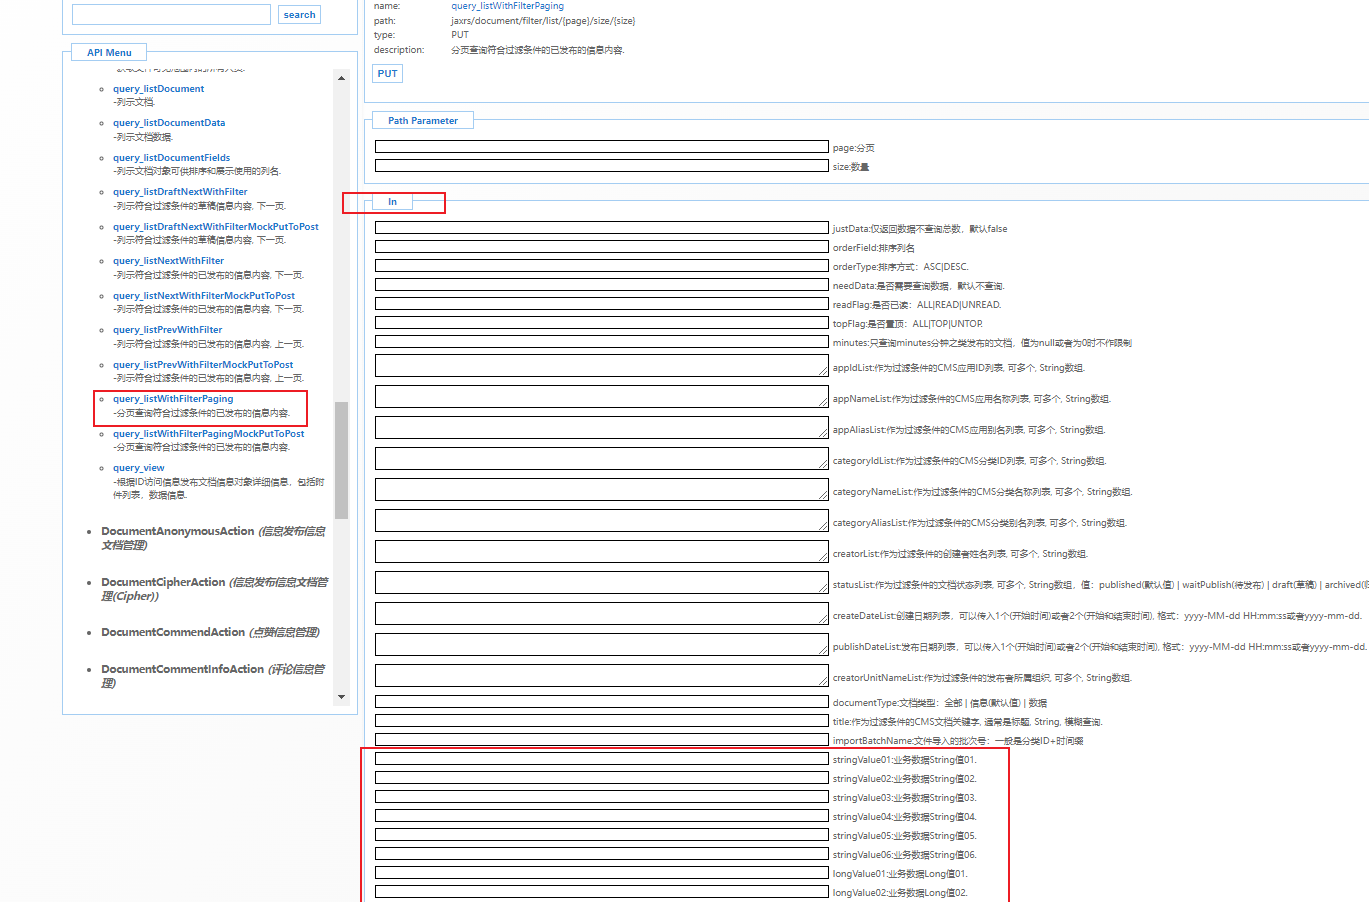Click the search button
The width and height of the screenshot is (1369, 902).
pos(299,15)
